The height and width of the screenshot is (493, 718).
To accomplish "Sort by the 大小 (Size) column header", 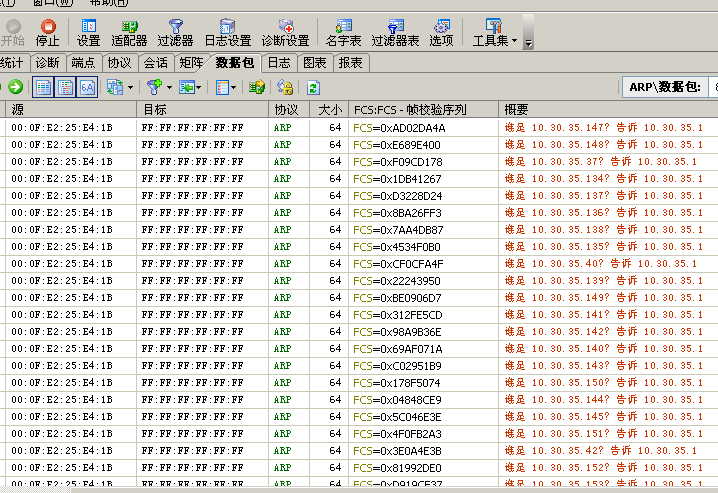I will pyautogui.click(x=329, y=109).
